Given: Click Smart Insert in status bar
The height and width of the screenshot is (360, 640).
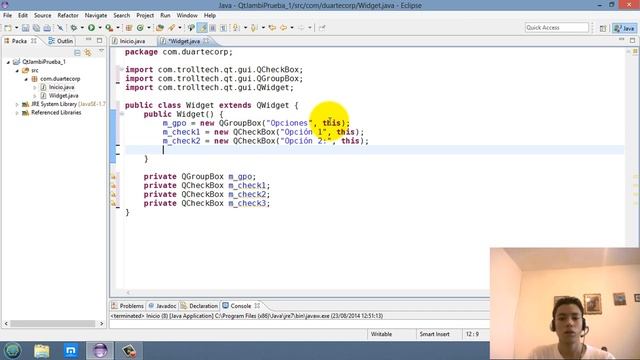Looking at the screenshot, I should click(x=434, y=334).
